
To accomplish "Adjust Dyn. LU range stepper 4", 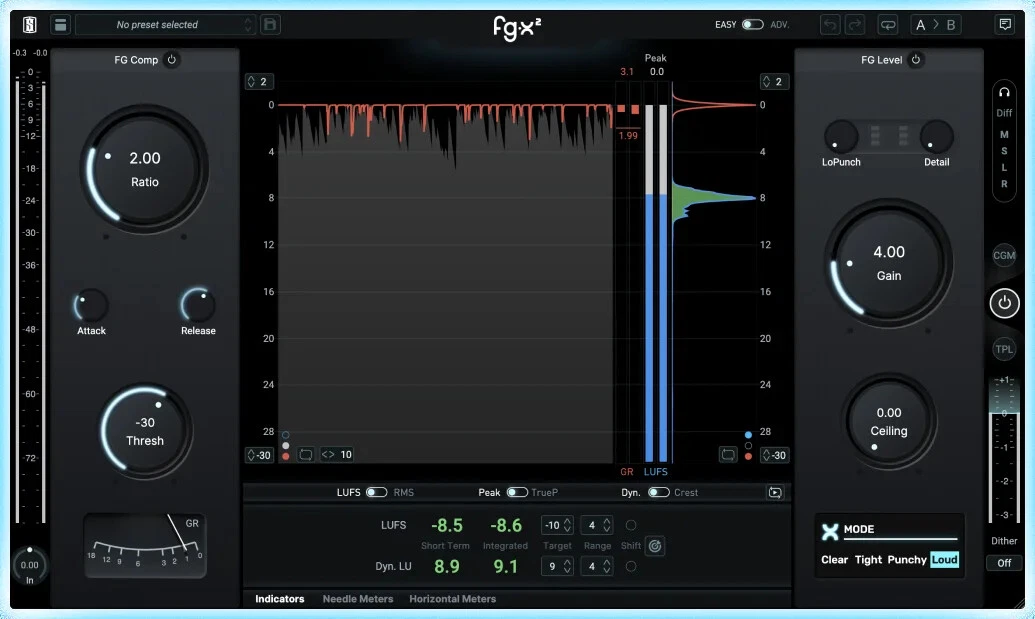I will [597, 566].
